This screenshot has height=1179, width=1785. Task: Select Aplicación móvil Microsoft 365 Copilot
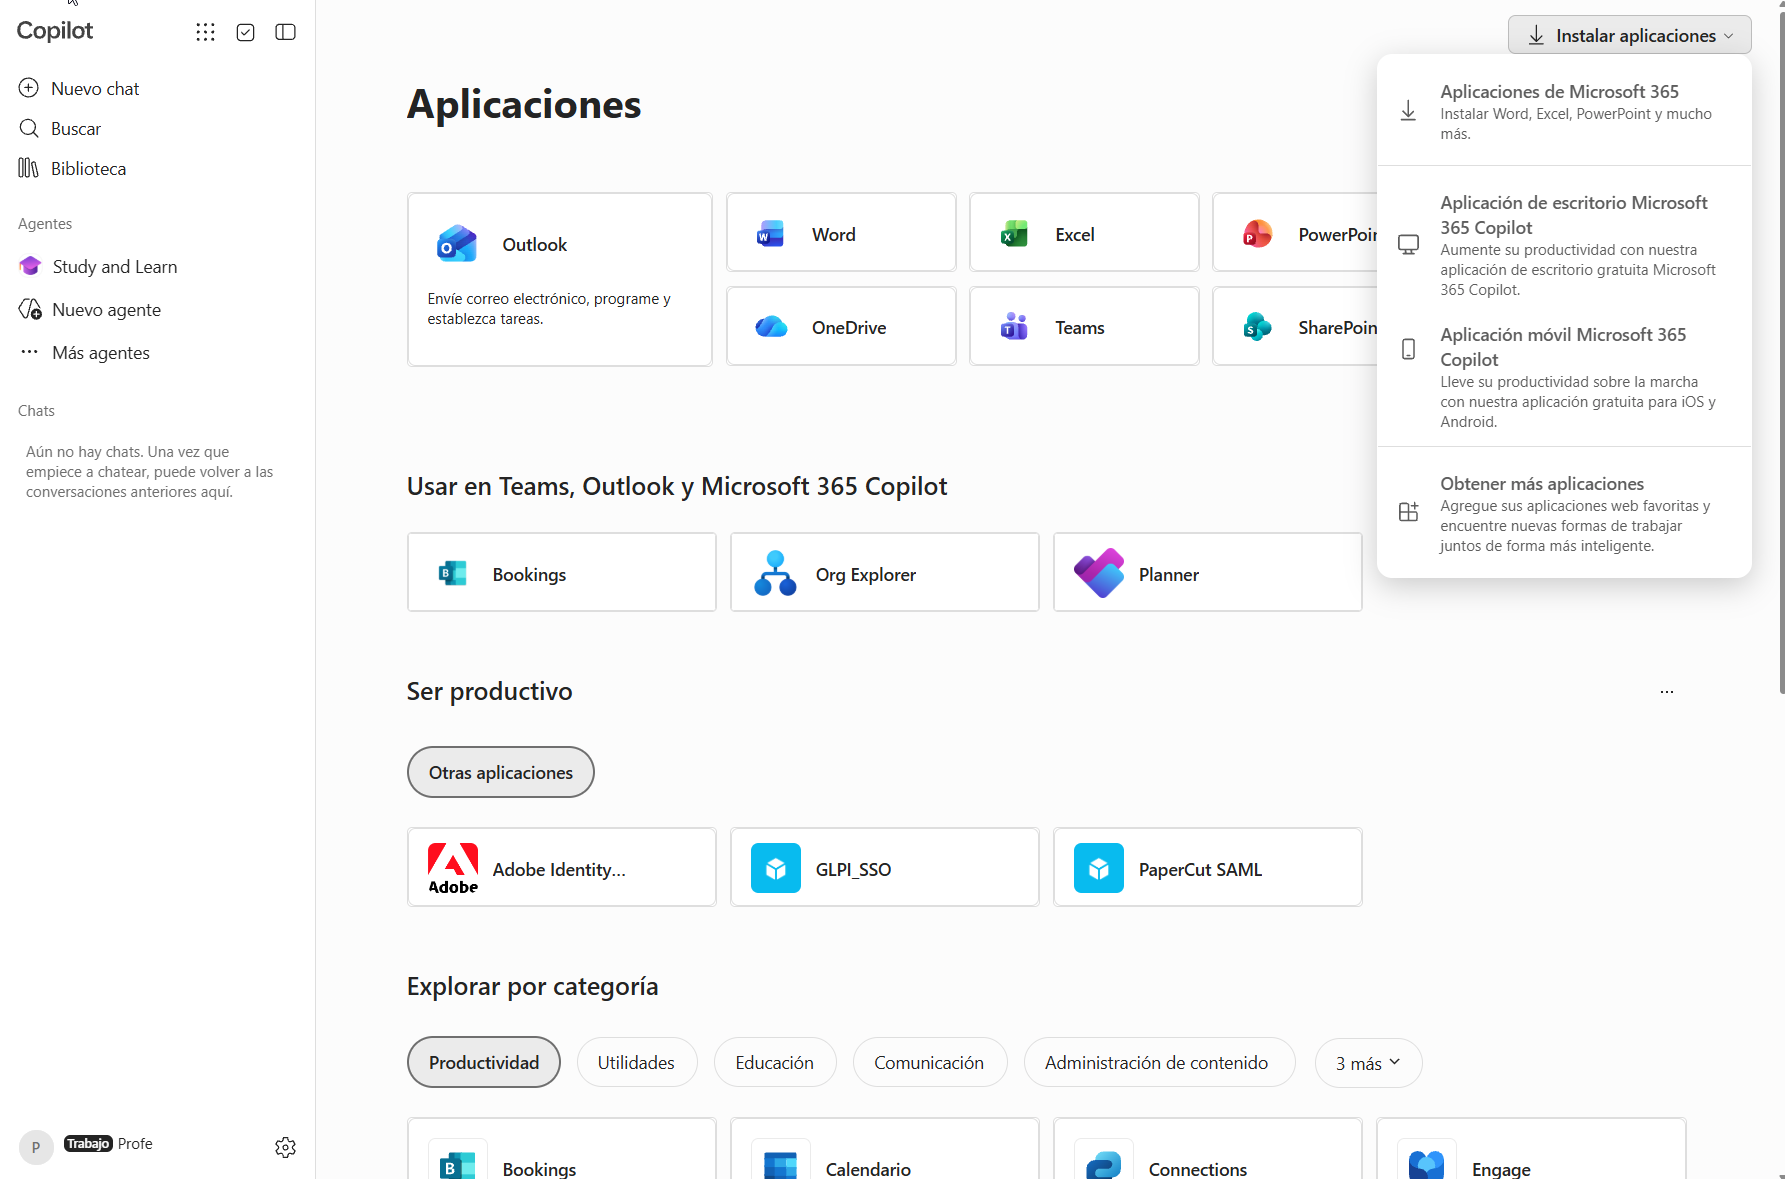click(x=1564, y=377)
